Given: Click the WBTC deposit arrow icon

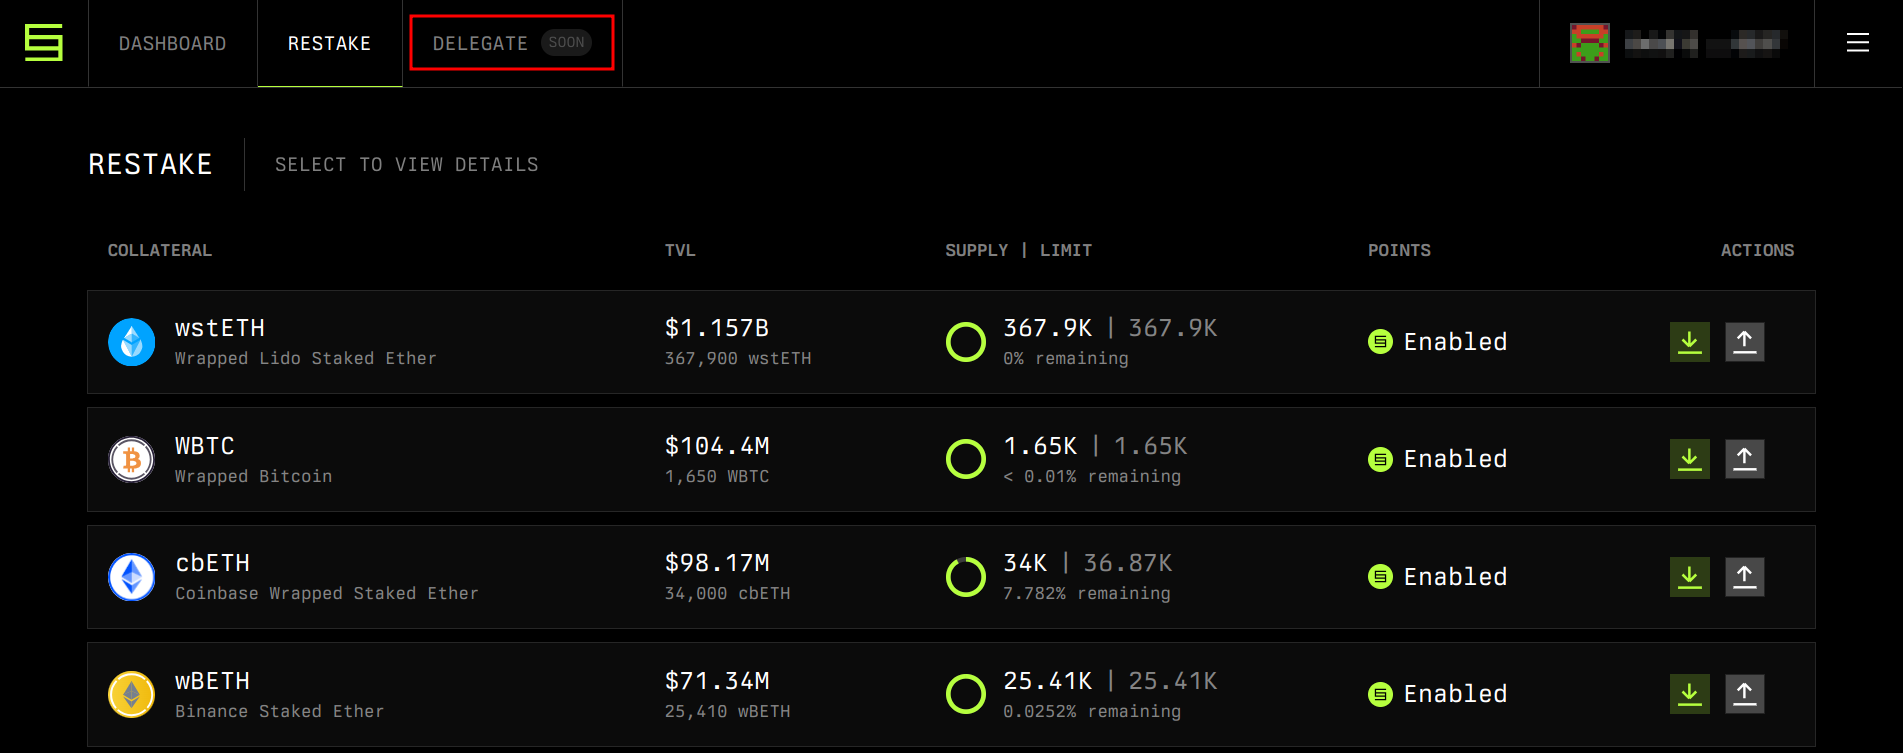Looking at the screenshot, I should click(1690, 459).
